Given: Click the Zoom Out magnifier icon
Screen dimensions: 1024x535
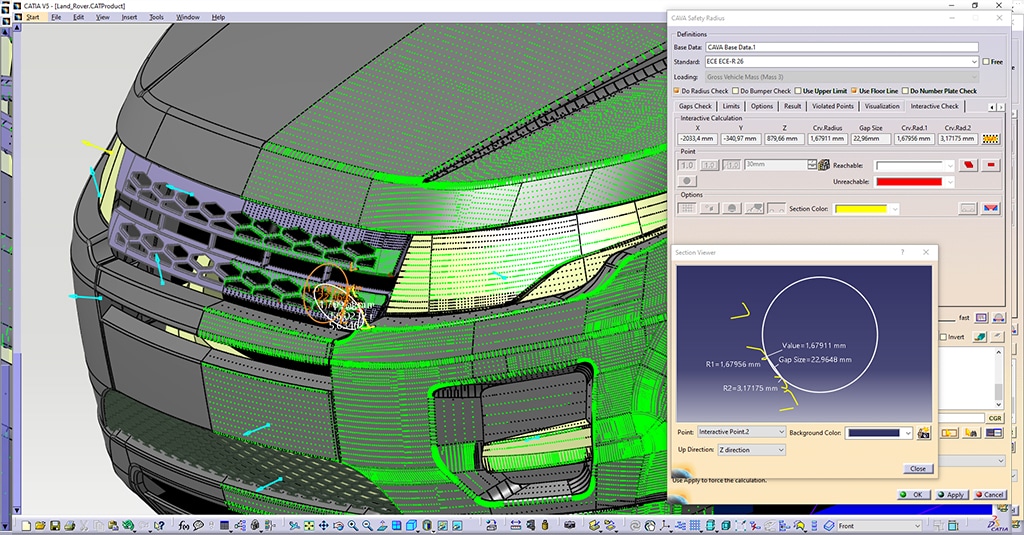Looking at the screenshot, I should [368, 526].
